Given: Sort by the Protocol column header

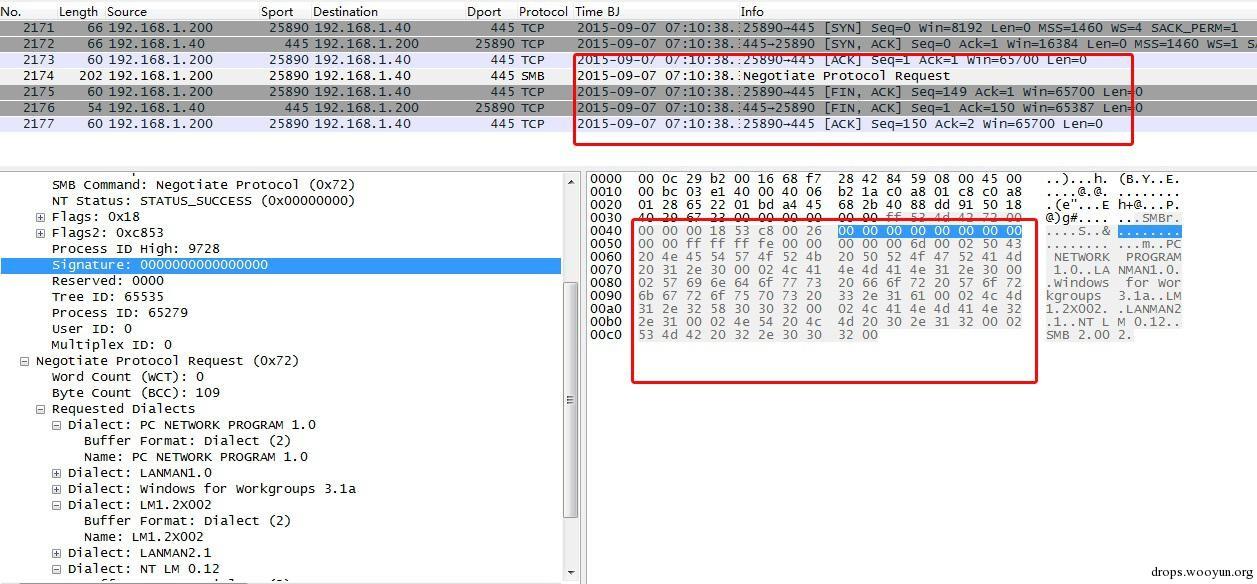Looking at the screenshot, I should (x=543, y=11).
